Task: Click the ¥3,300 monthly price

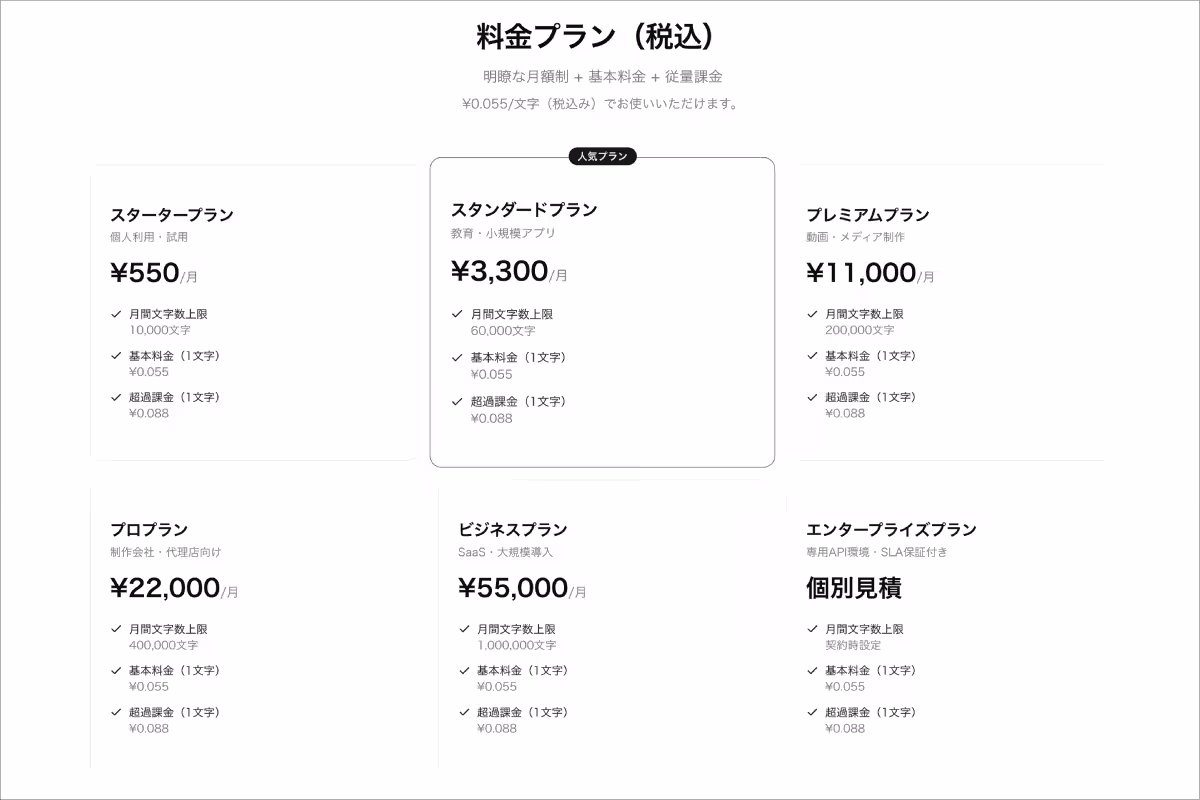Action: point(500,271)
